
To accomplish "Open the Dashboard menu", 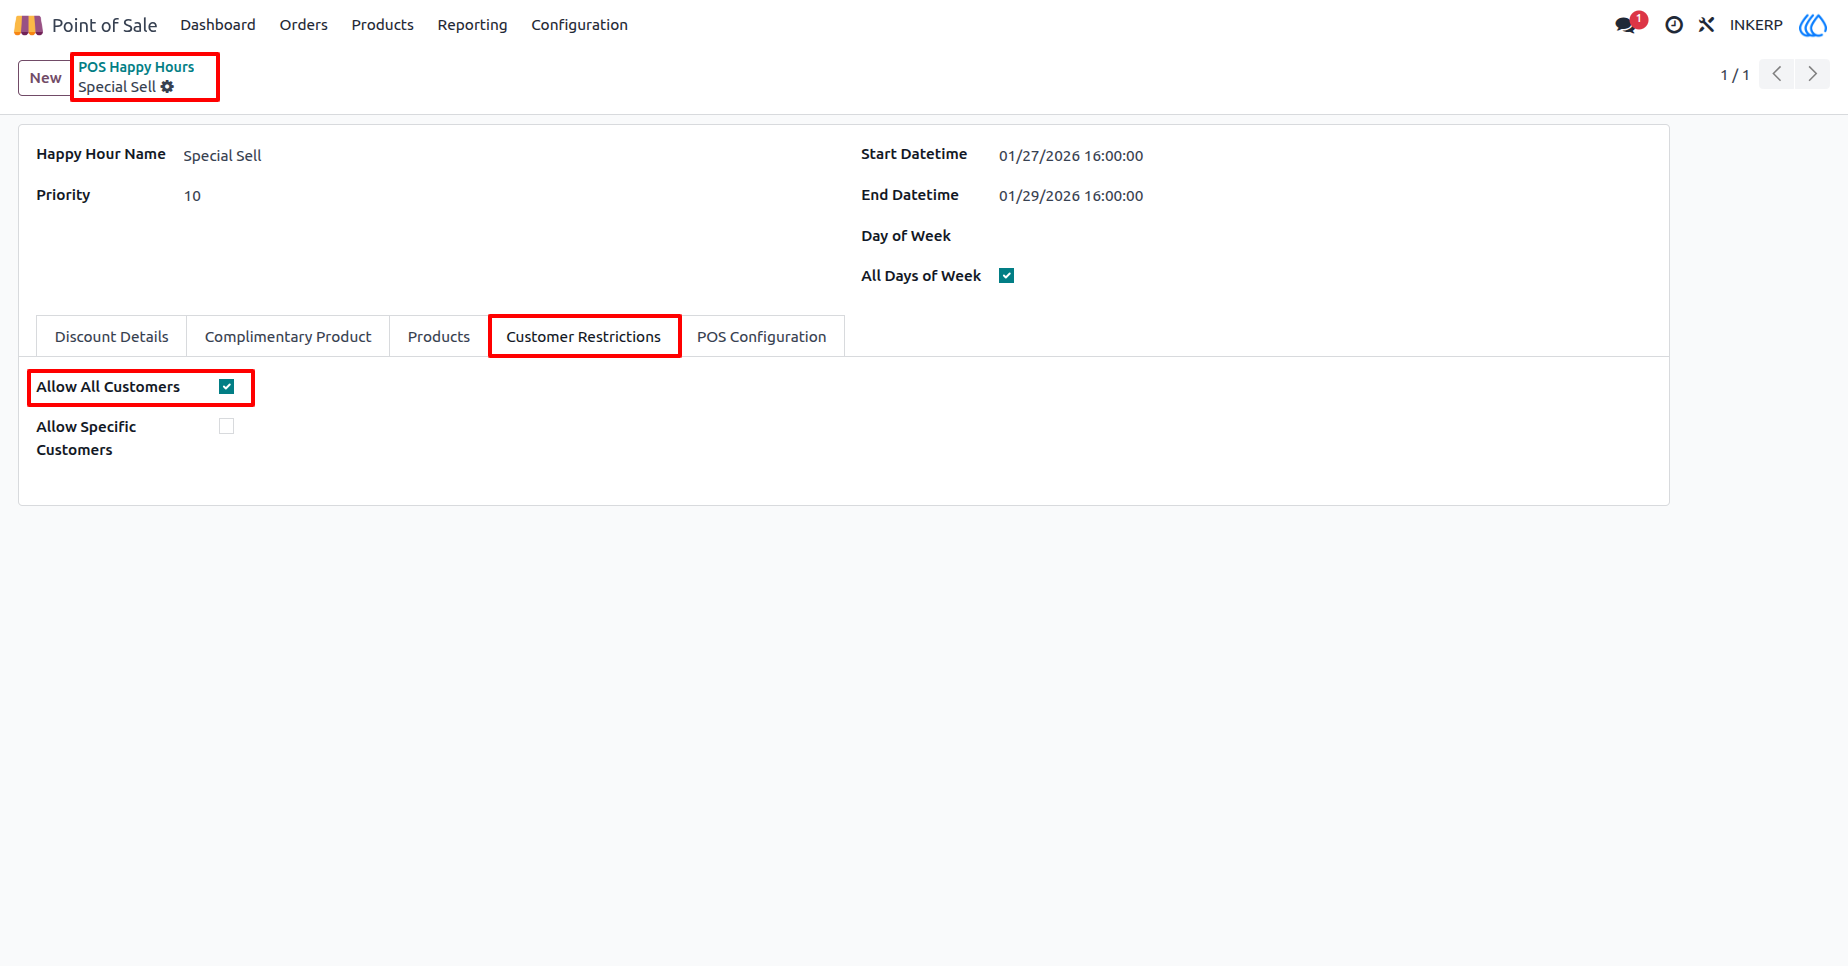I will tap(218, 25).
